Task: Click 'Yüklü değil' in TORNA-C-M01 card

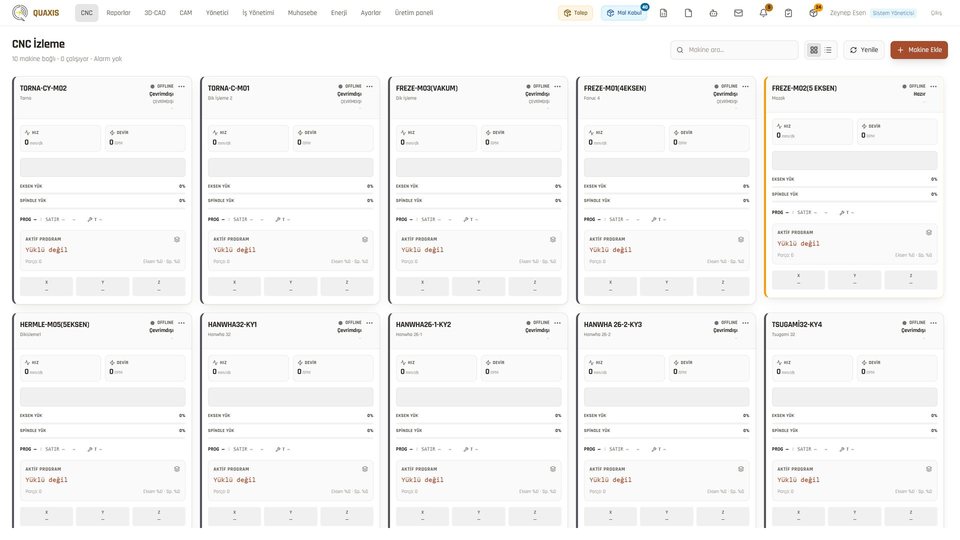Action: (234, 250)
